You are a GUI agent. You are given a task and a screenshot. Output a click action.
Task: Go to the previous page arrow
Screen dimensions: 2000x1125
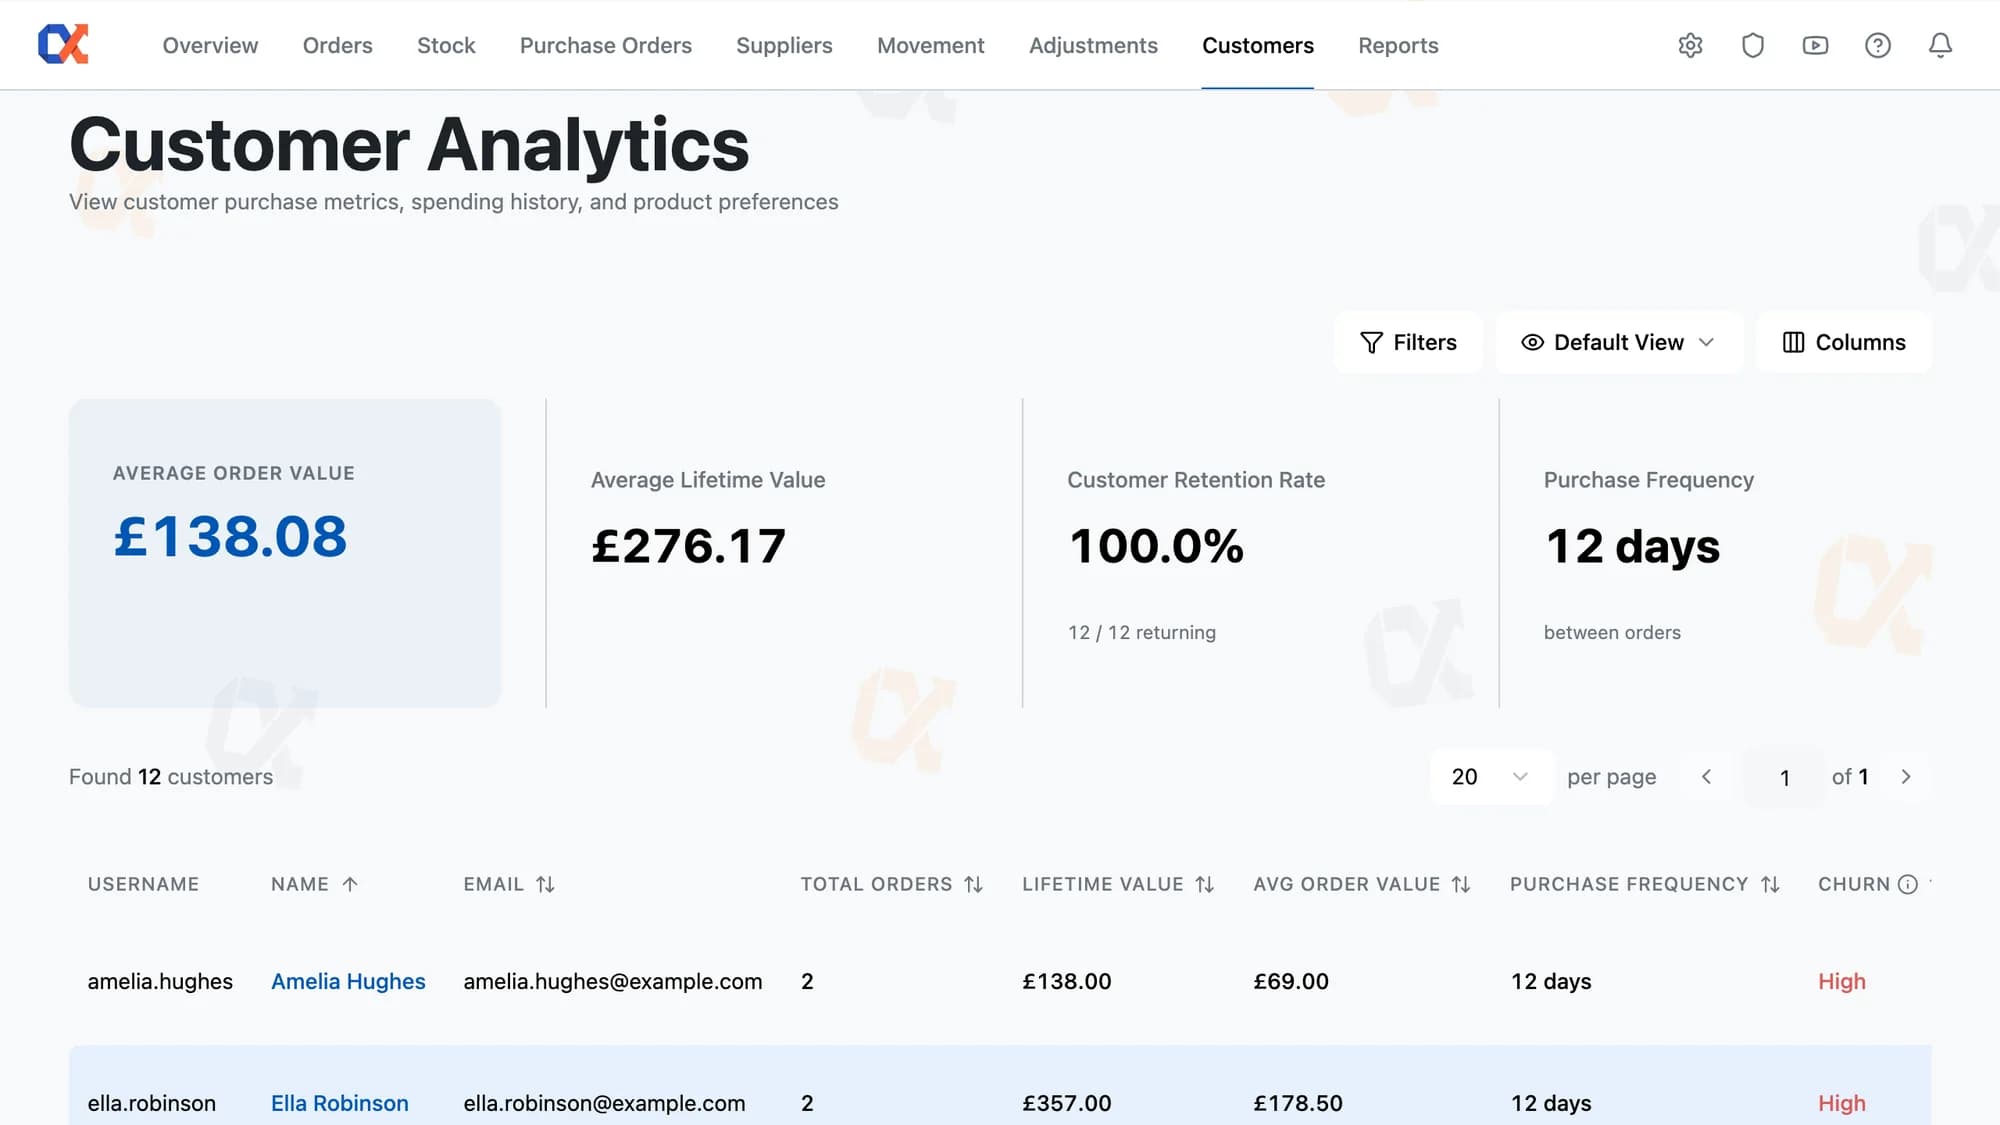coord(1707,777)
